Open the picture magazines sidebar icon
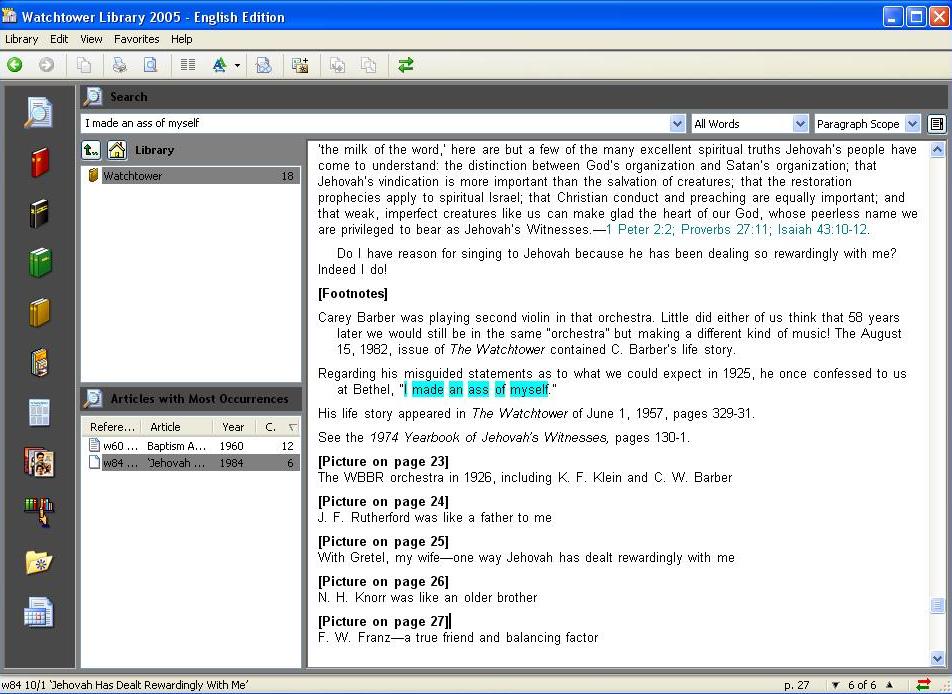The image size is (952, 694). point(39,462)
